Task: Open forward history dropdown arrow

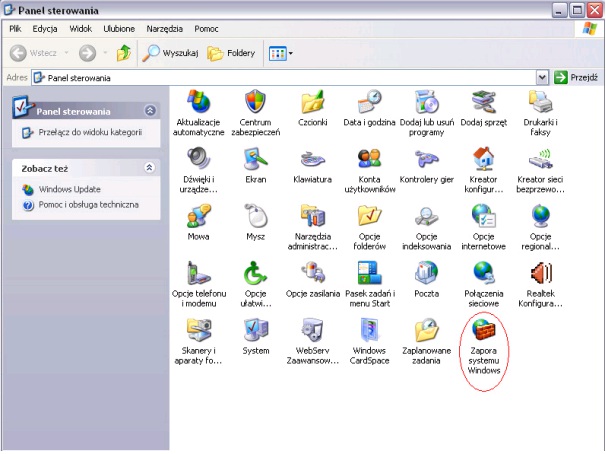Action: (105, 53)
